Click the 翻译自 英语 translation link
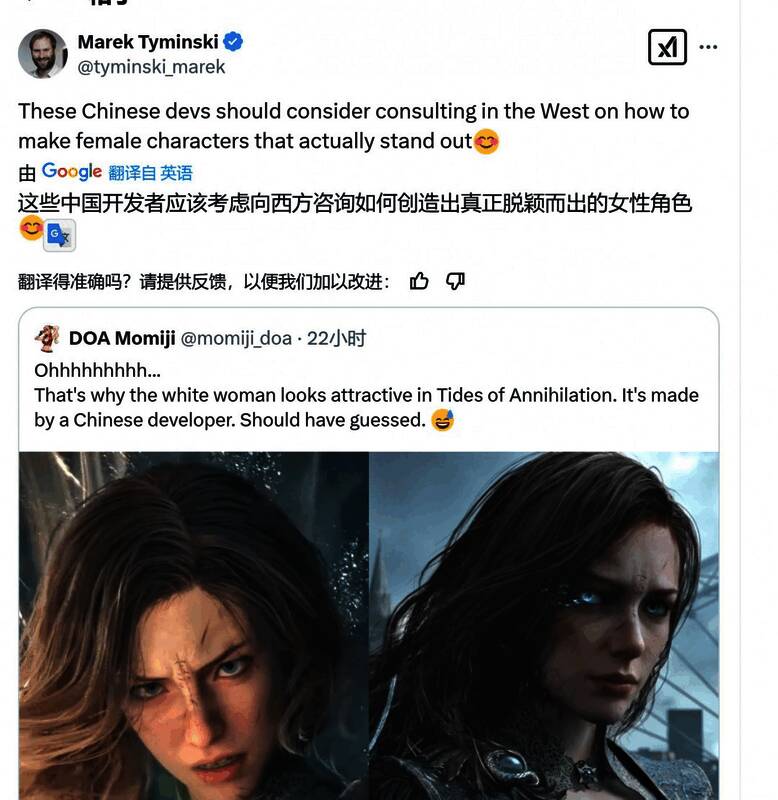Image resolution: width=778 pixels, height=800 pixels. (x=150, y=173)
